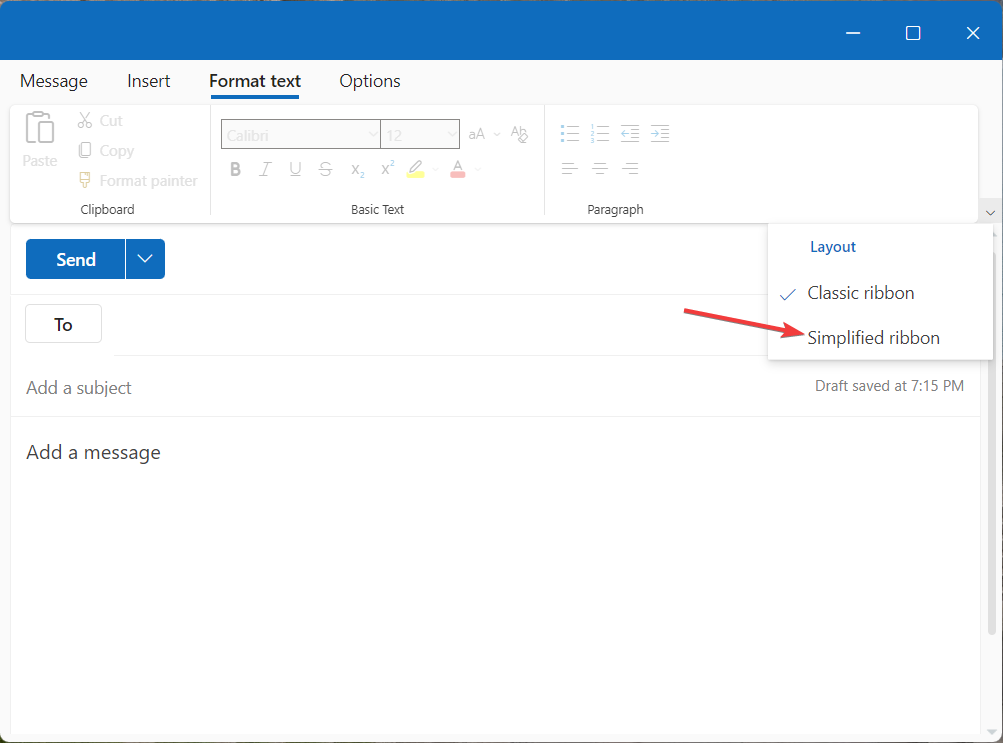Click the bullets list icon
This screenshot has height=743, width=1003.
pos(570,133)
